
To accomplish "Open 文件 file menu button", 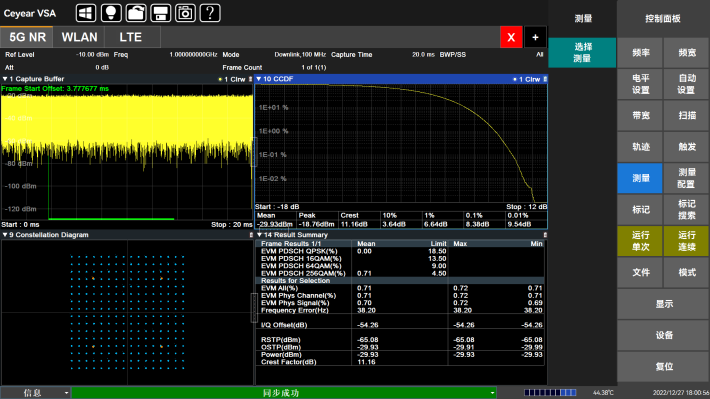I will 640,272.
